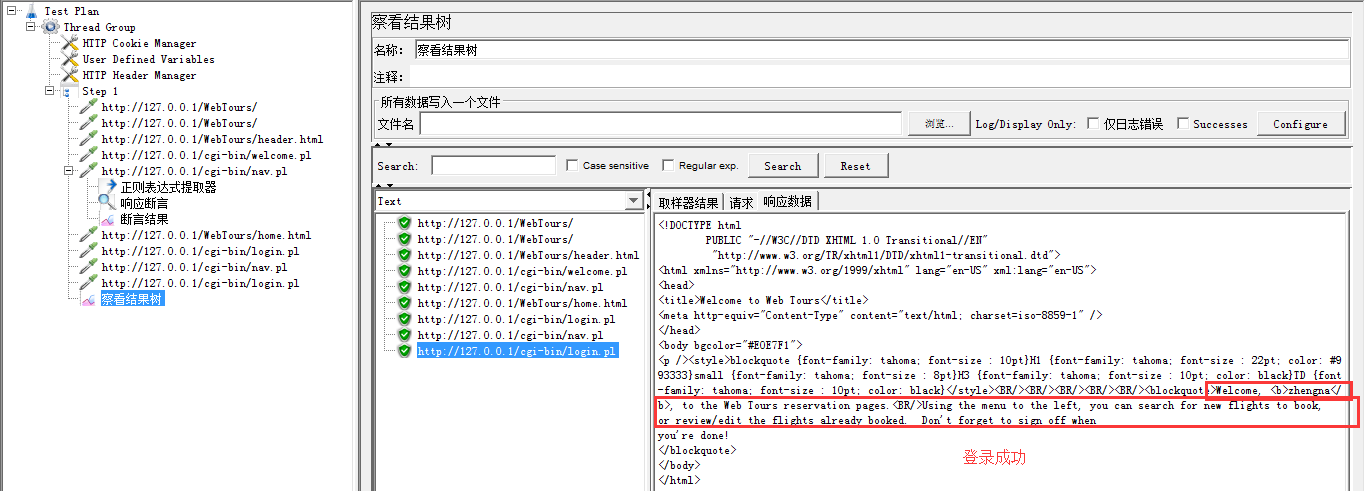
Task: Collapse the Thread Group tree node
Action: [31, 27]
